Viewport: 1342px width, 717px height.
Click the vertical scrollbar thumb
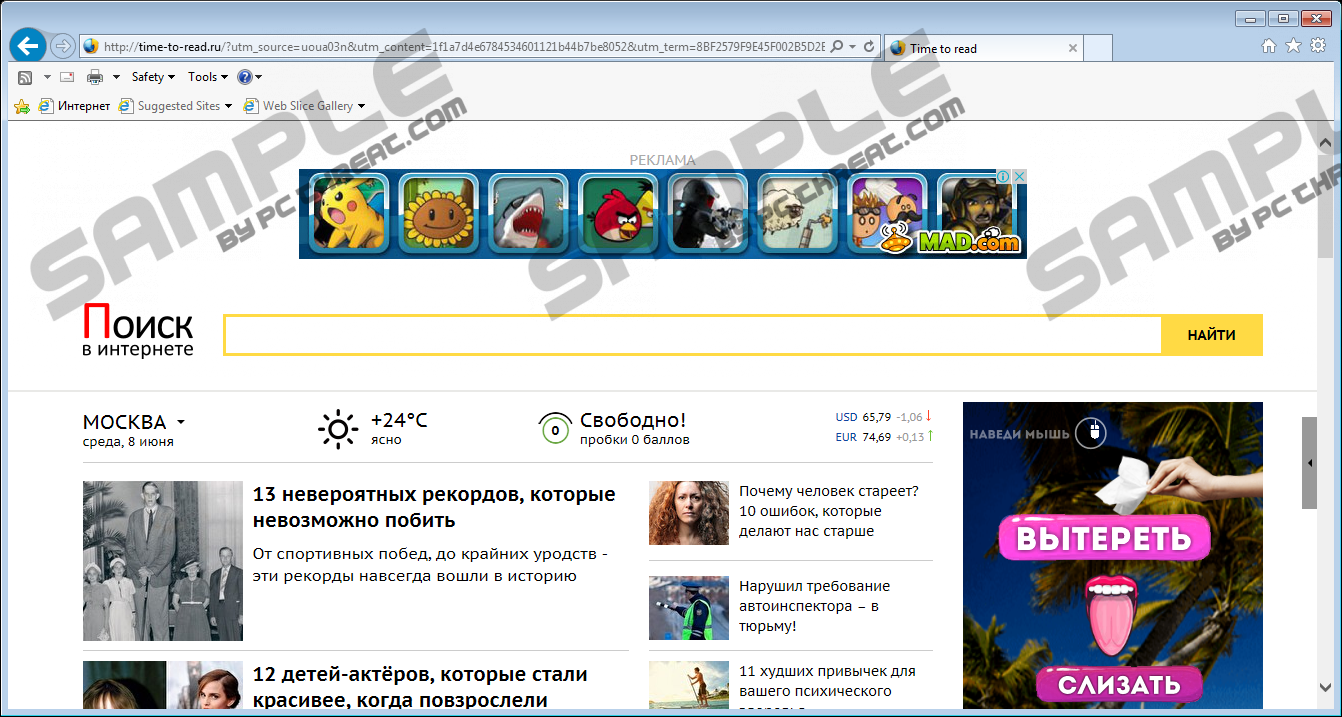click(1309, 462)
